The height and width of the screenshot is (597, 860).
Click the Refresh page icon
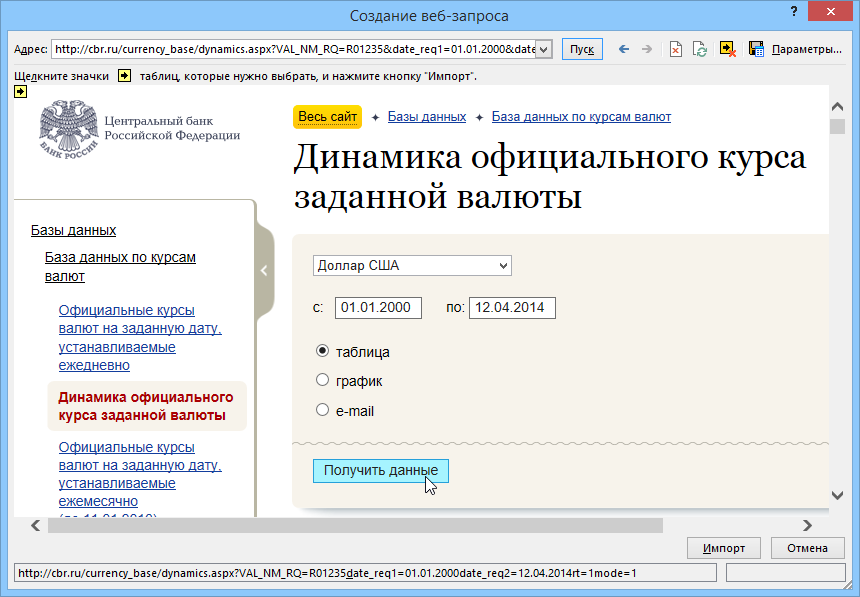701,49
